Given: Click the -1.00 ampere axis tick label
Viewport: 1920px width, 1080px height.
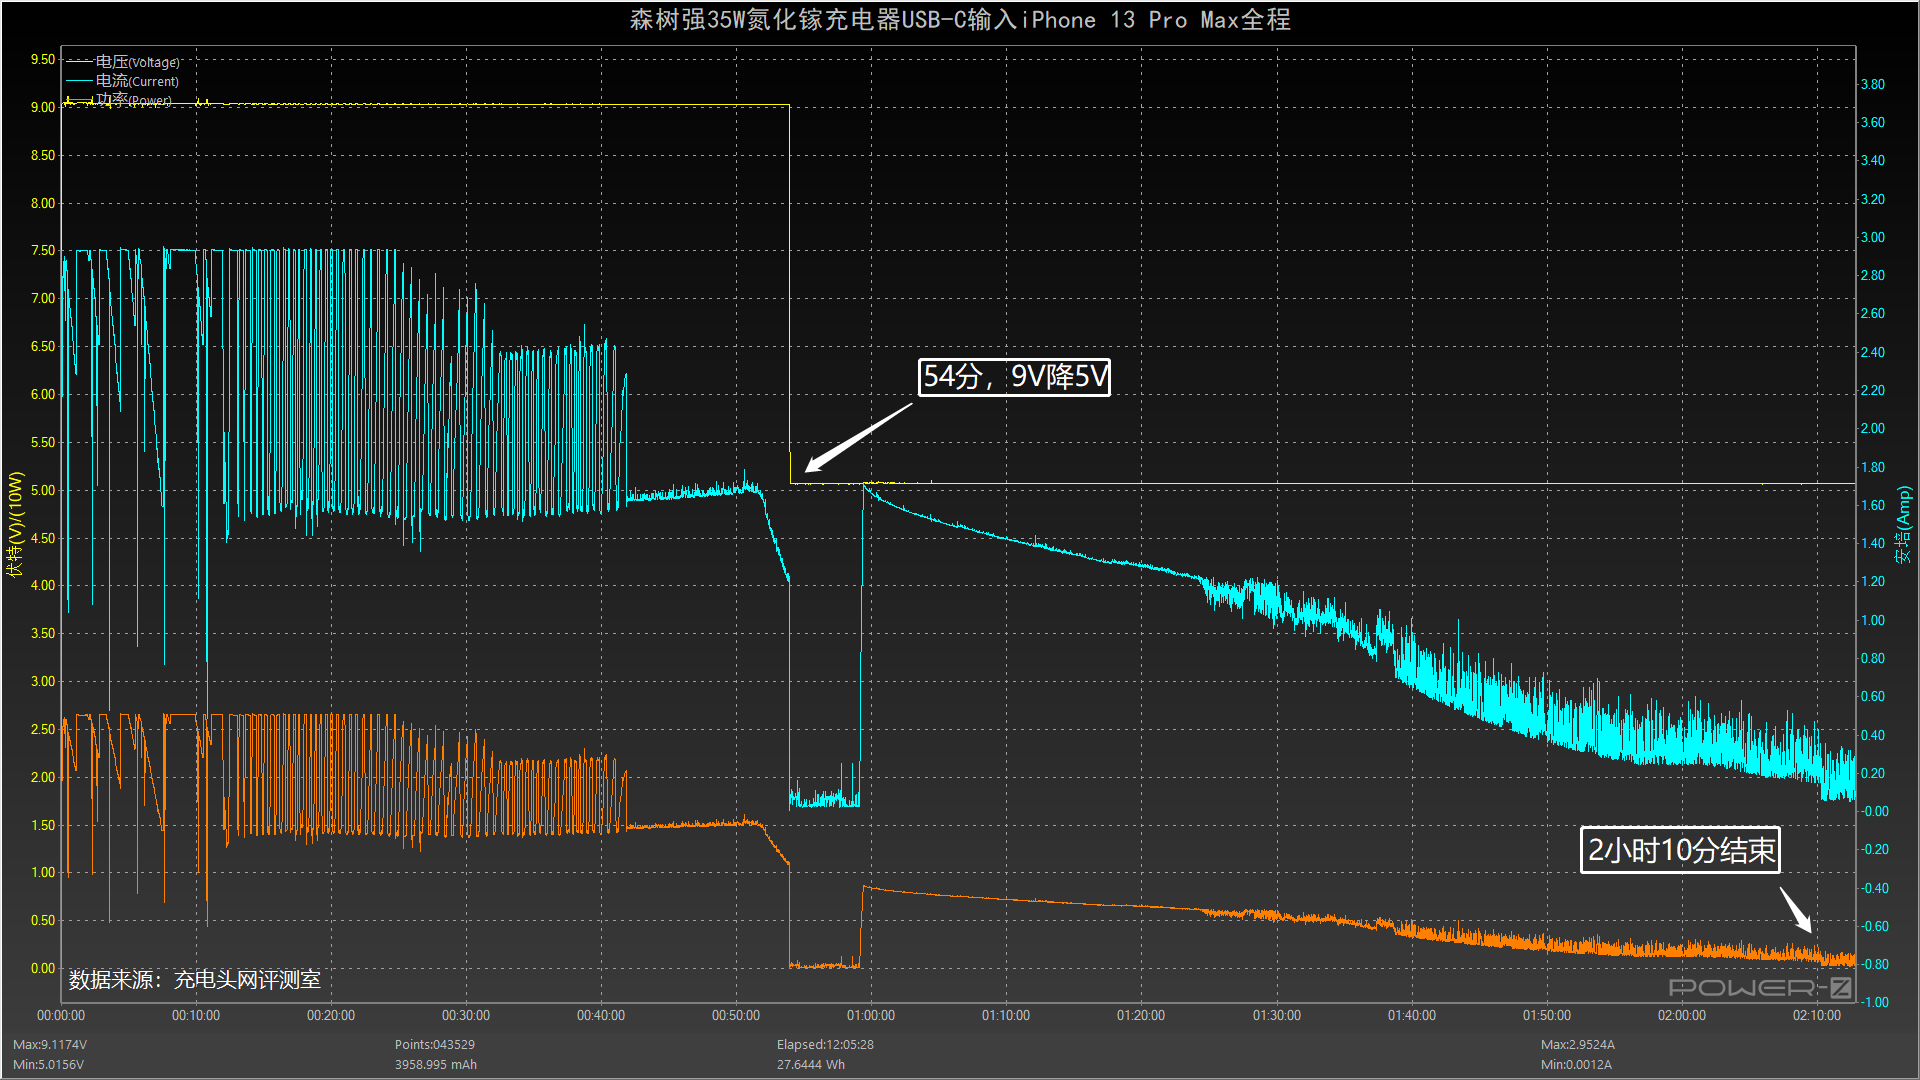Looking at the screenshot, I should (x=1875, y=1002).
